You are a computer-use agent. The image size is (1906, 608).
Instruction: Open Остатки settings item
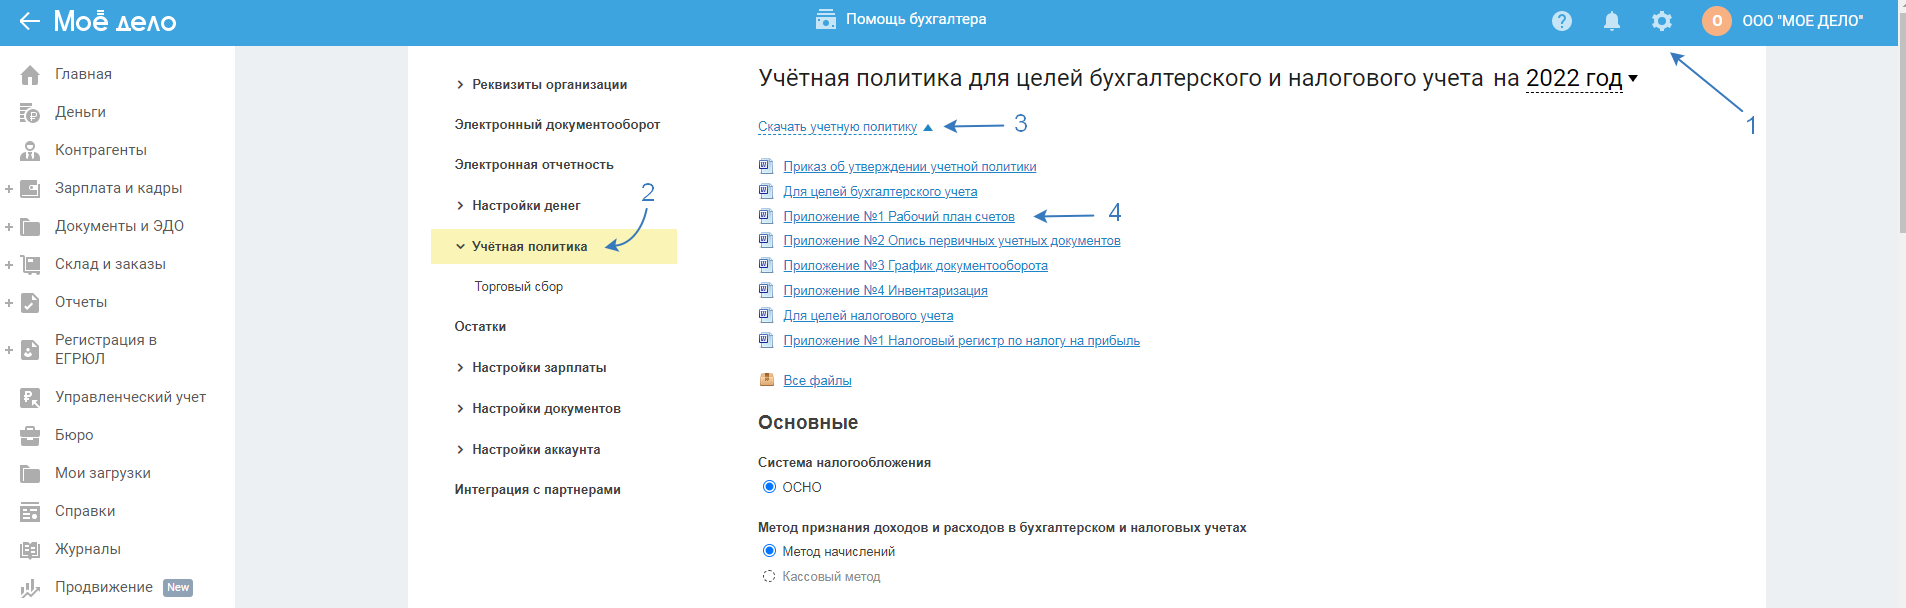pos(480,327)
